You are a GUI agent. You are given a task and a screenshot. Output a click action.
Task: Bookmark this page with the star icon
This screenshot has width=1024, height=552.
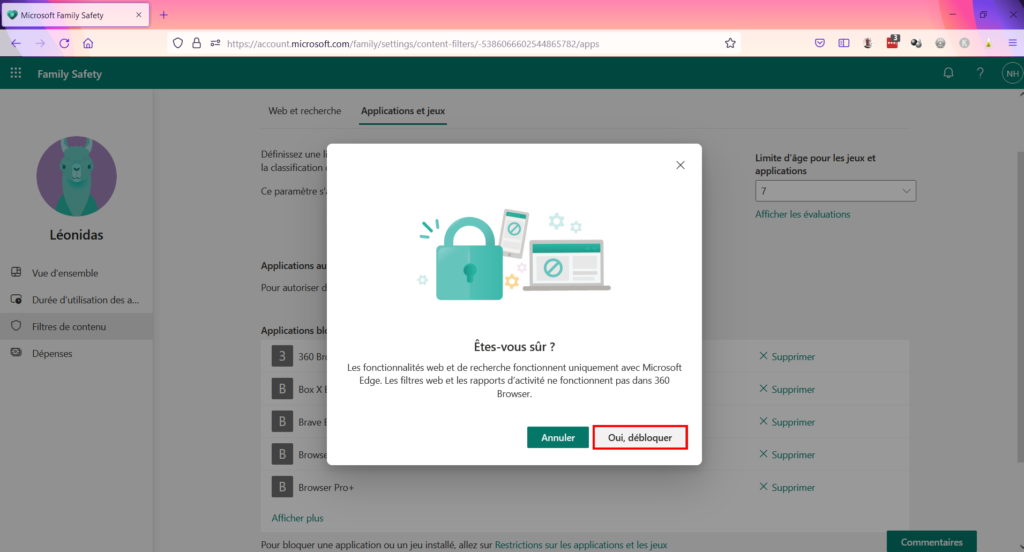(730, 43)
